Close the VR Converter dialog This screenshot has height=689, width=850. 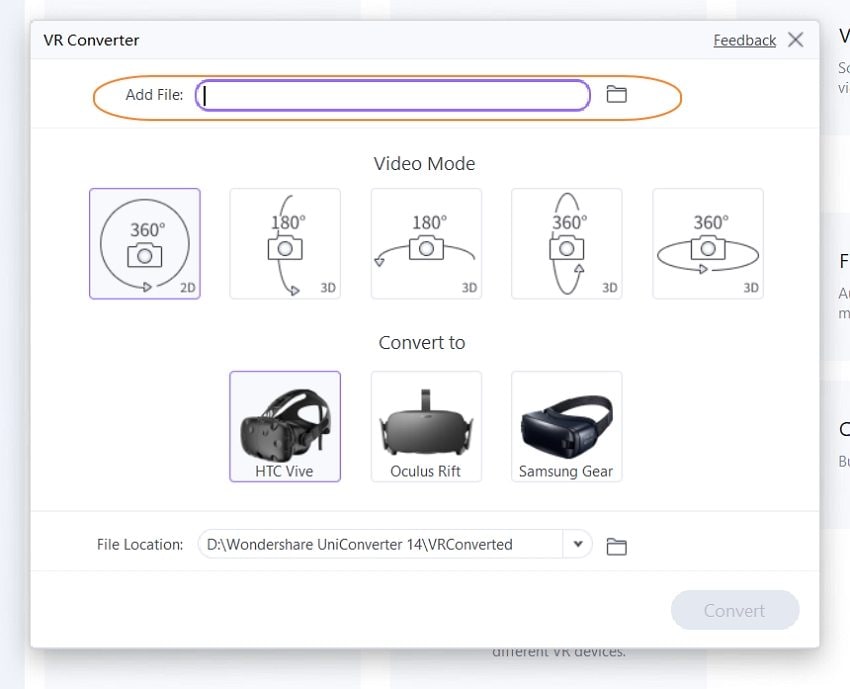click(795, 40)
